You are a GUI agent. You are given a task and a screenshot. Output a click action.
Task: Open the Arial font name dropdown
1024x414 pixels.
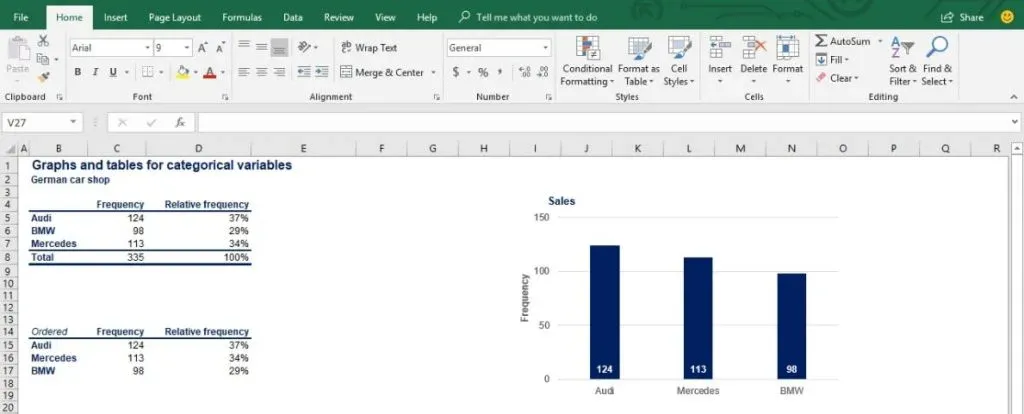coord(145,47)
